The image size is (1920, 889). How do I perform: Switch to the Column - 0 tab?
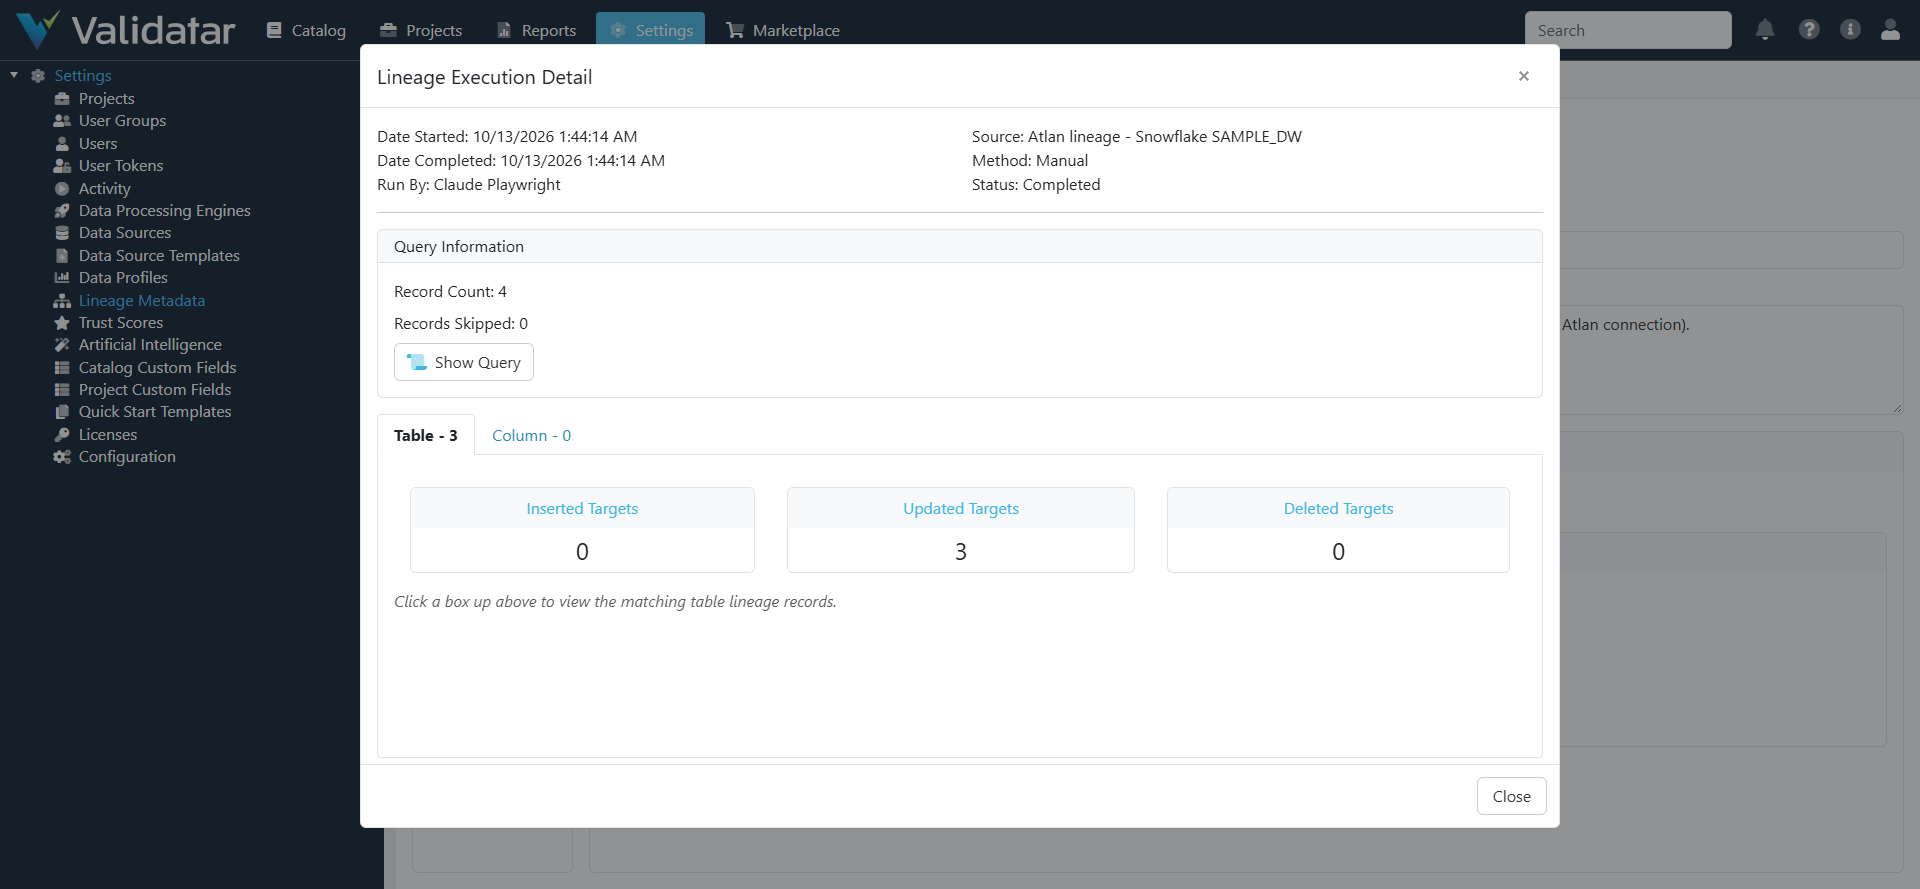pos(531,435)
